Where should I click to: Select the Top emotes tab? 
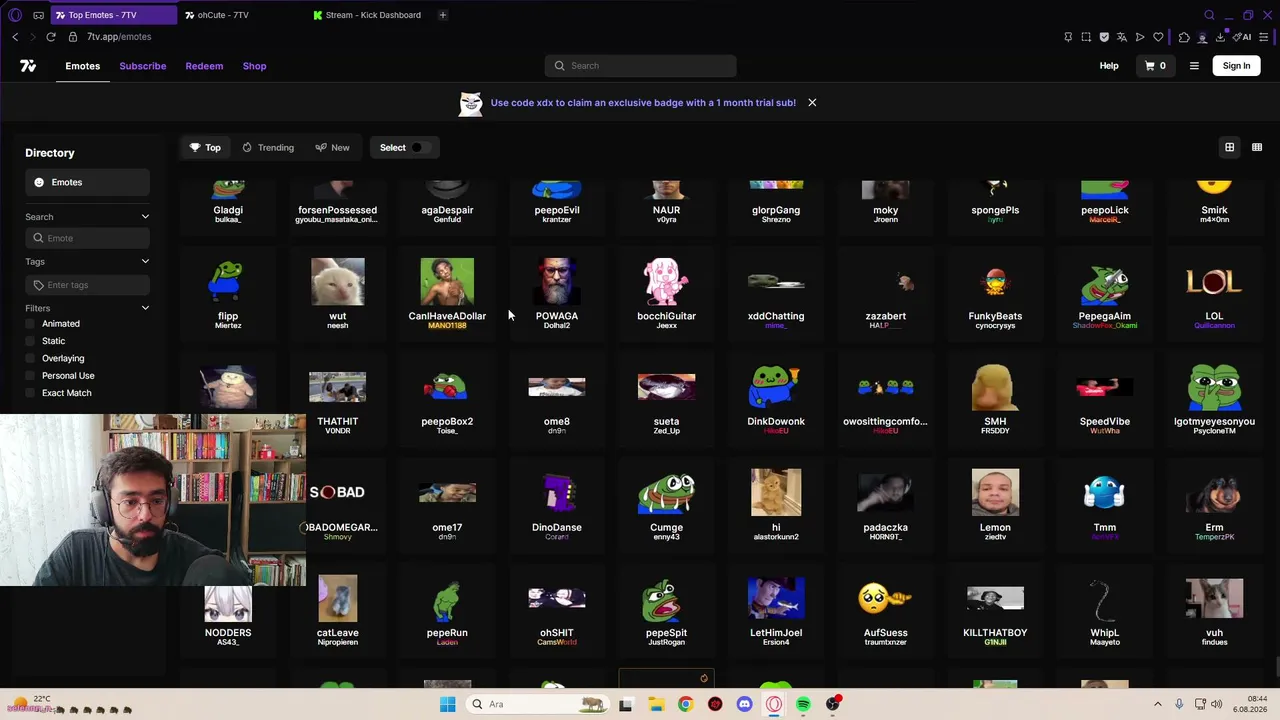[205, 148]
